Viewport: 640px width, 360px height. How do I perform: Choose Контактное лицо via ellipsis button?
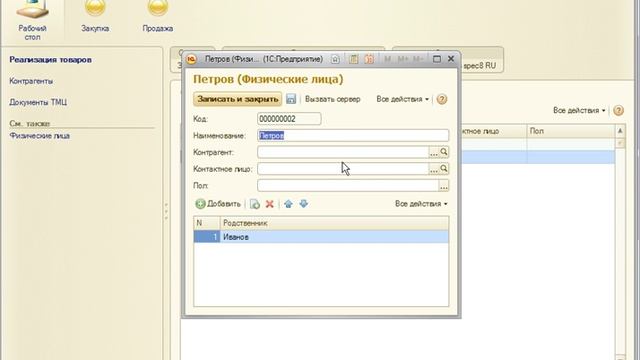(x=433, y=169)
